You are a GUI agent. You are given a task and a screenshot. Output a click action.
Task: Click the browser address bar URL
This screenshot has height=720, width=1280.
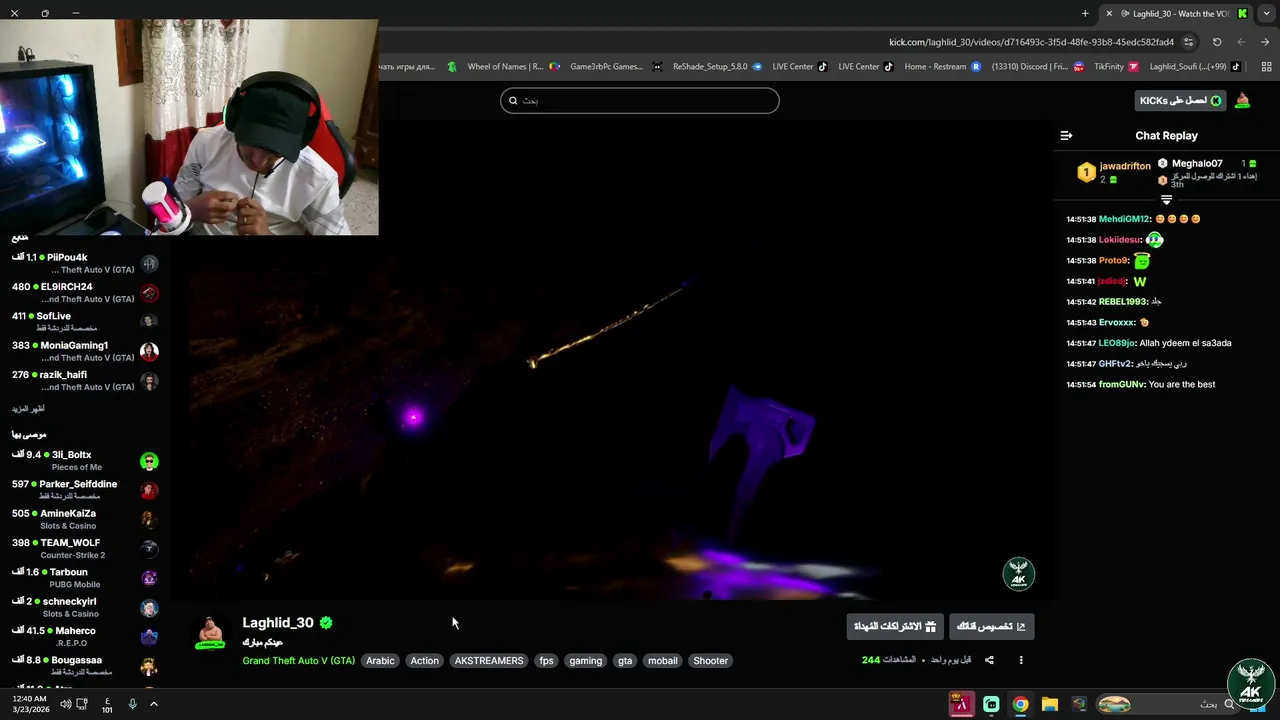pyautogui.click(x=1031, y=42)
